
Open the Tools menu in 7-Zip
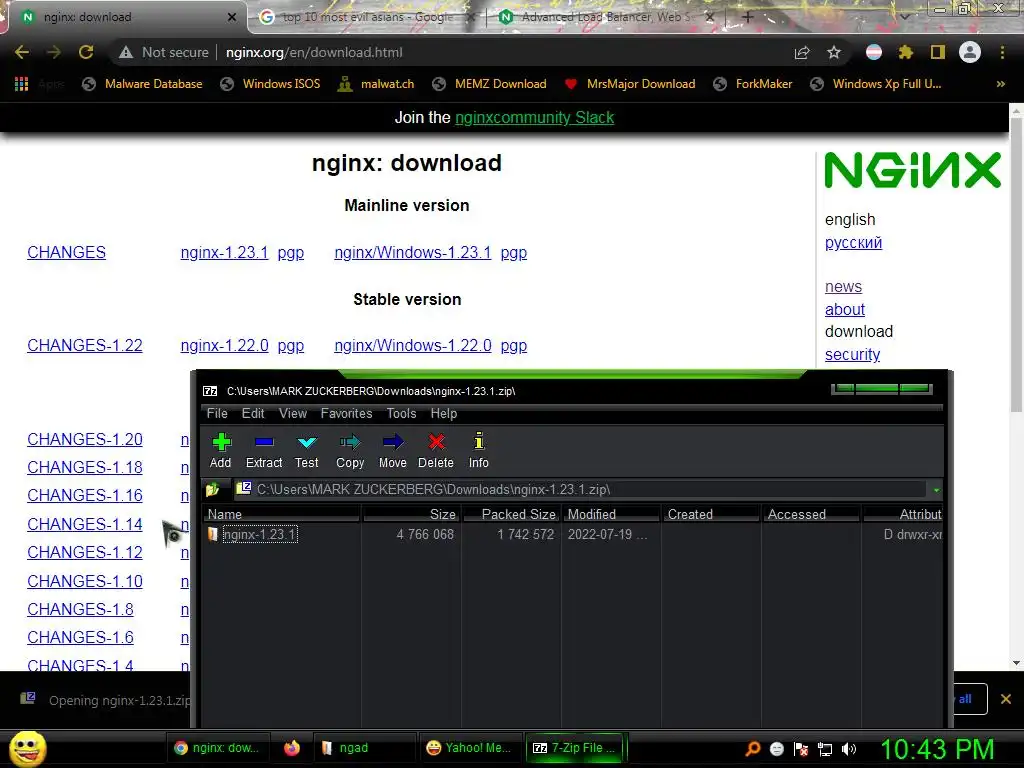pyautogui.click(x=401, y=413)
